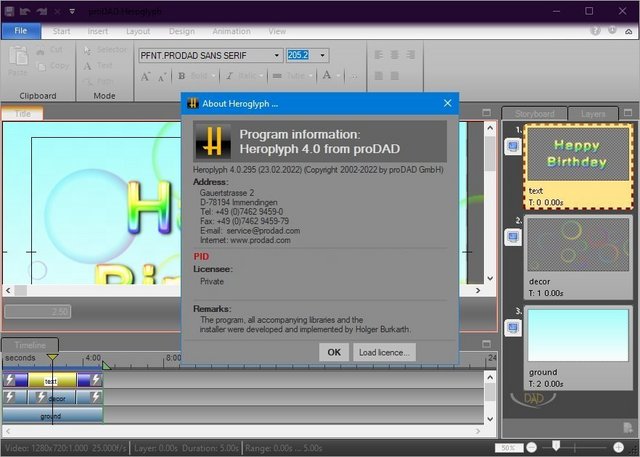Toggle the monitor icon beside text layer

tap(513, 146)
